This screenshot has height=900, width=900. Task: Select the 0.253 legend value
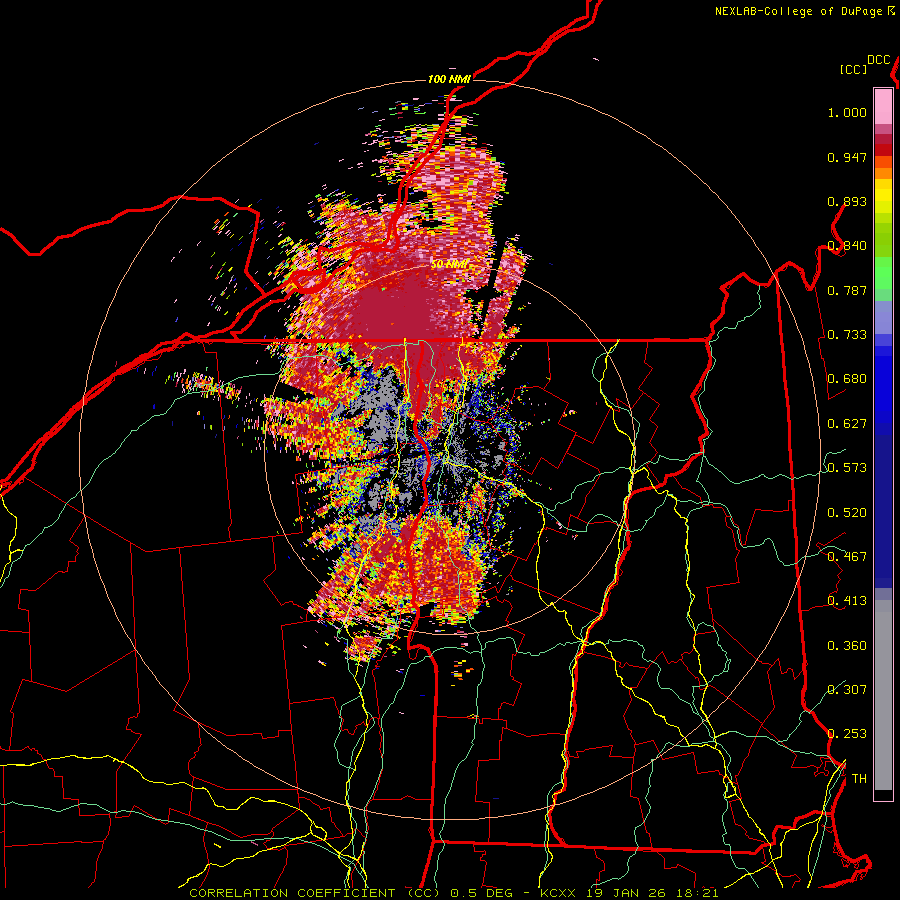[x=847, y=734]
